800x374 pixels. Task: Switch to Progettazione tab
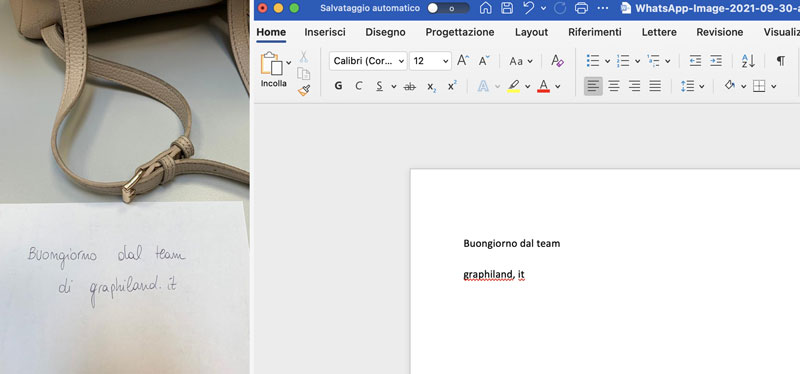click(460, 32)
